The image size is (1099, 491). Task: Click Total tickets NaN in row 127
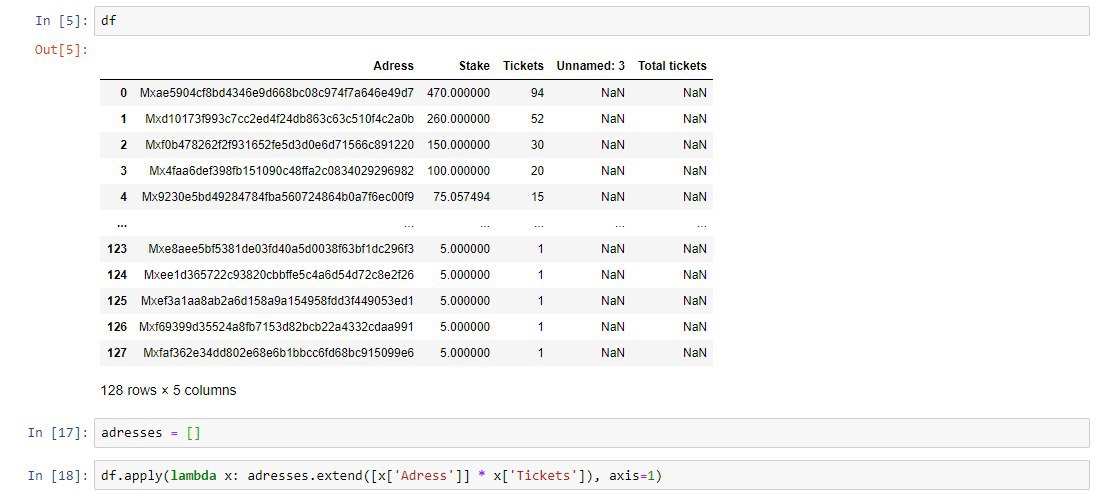(695, 352)
